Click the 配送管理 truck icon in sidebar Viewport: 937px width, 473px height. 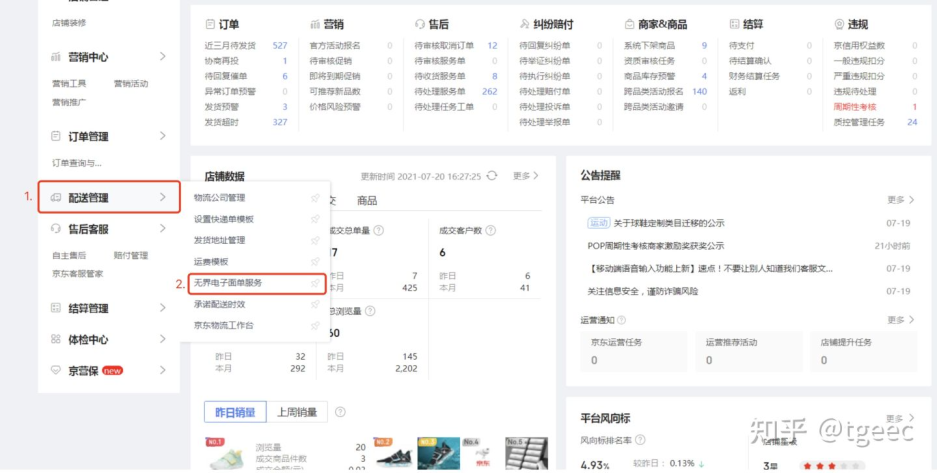(x=56, y=198)
